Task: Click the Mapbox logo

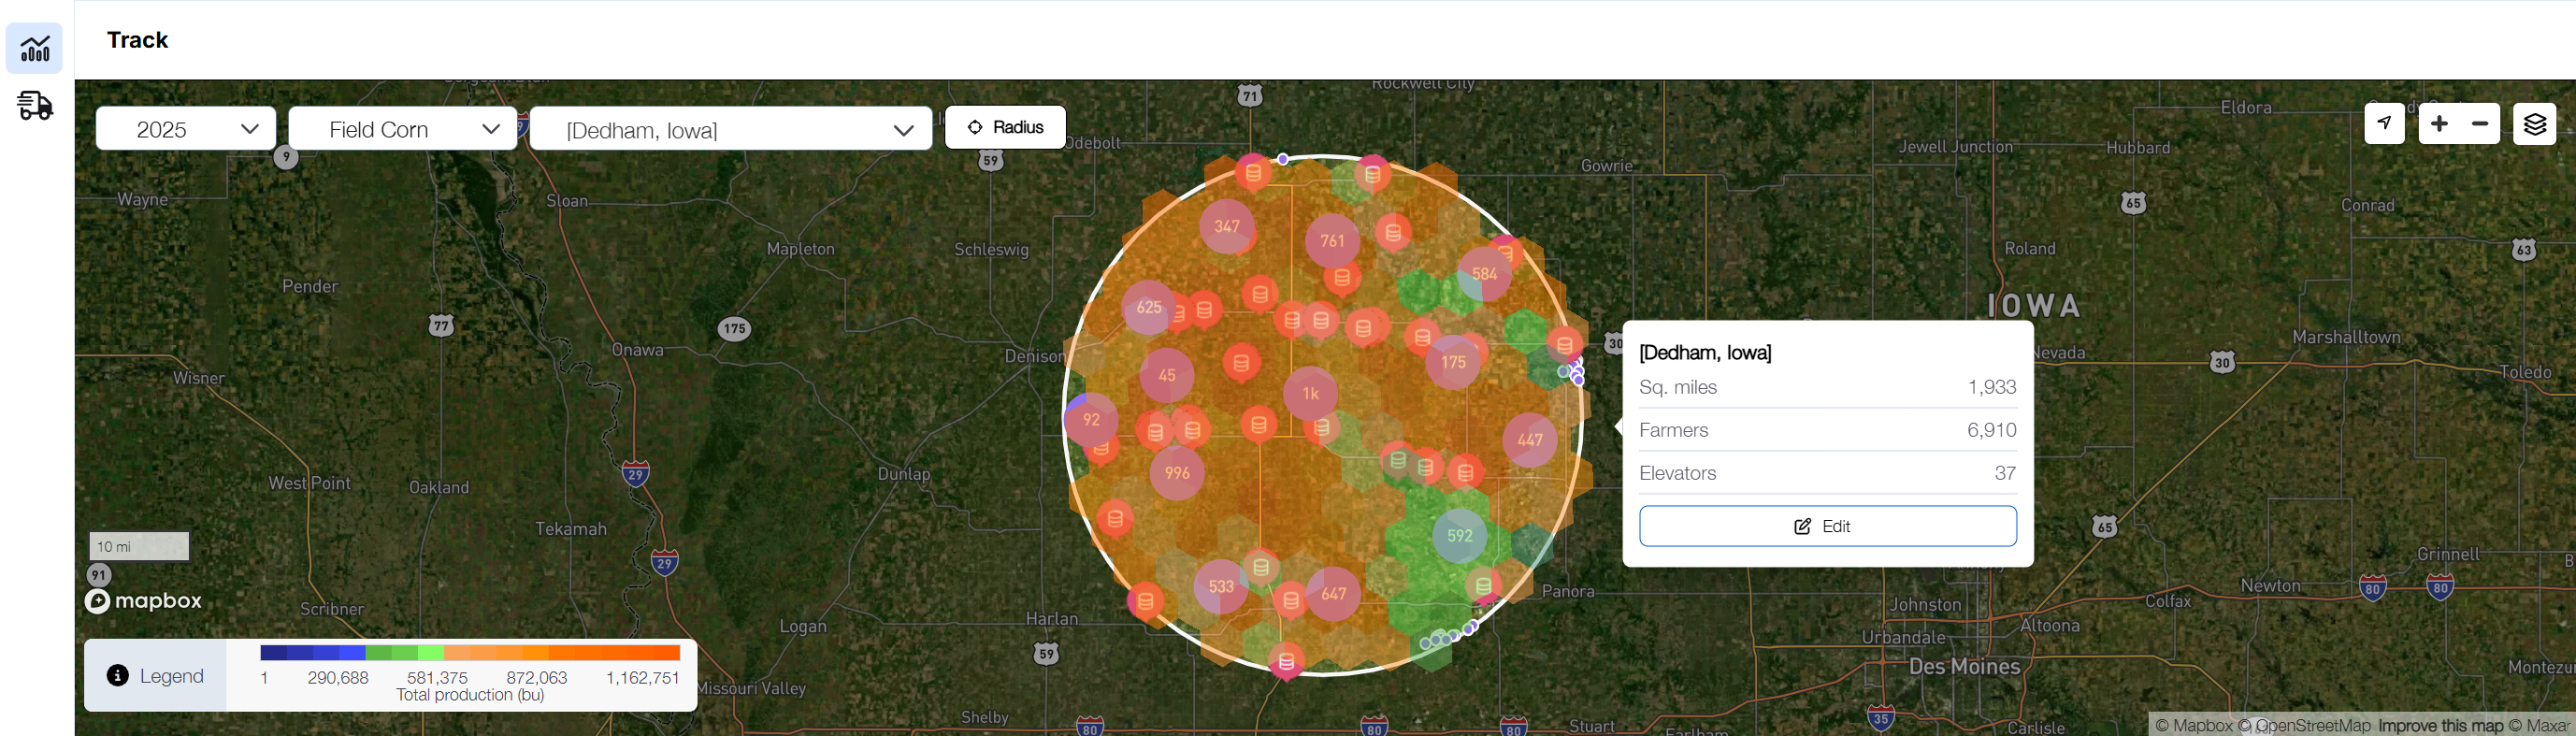Action: click(x=144, y=601)
